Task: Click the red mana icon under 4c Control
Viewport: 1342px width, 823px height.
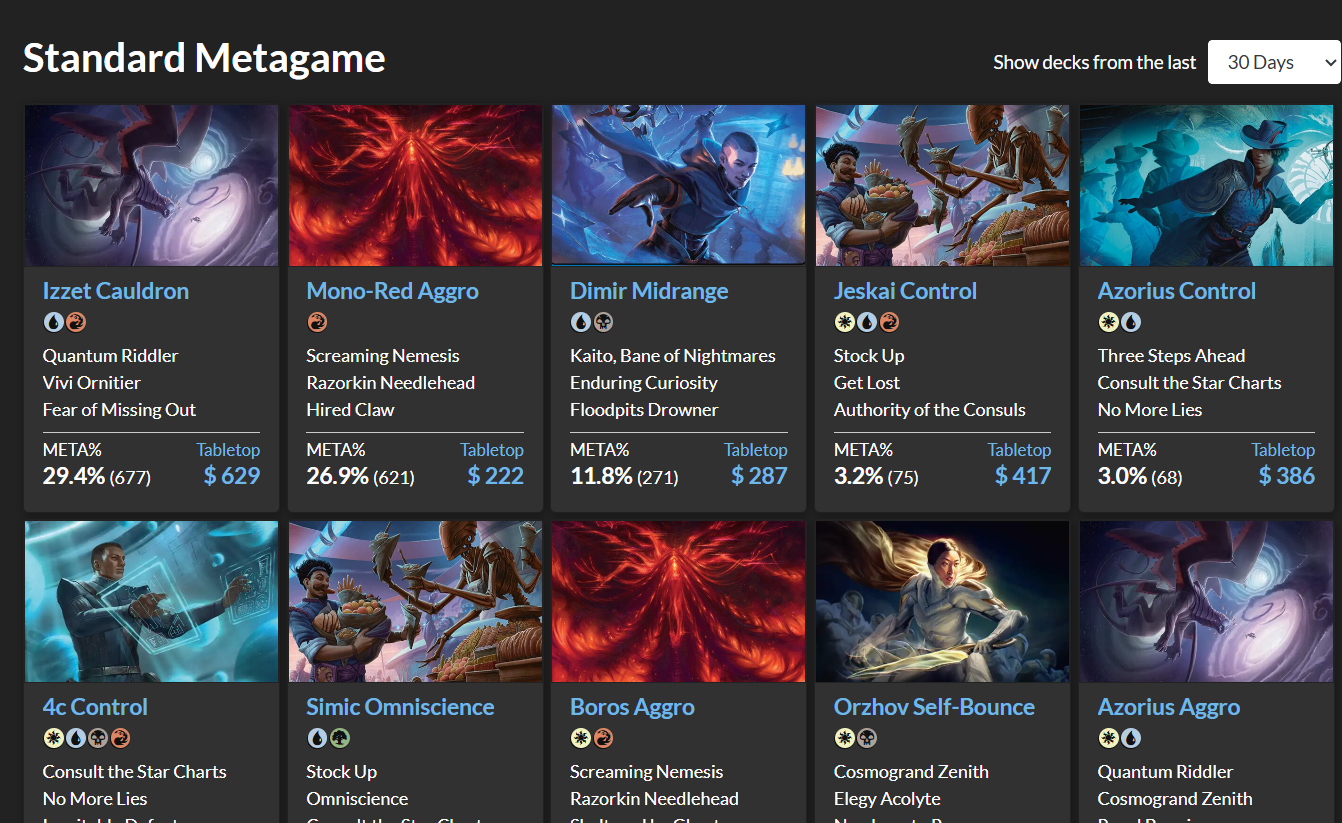Action: 122,738
